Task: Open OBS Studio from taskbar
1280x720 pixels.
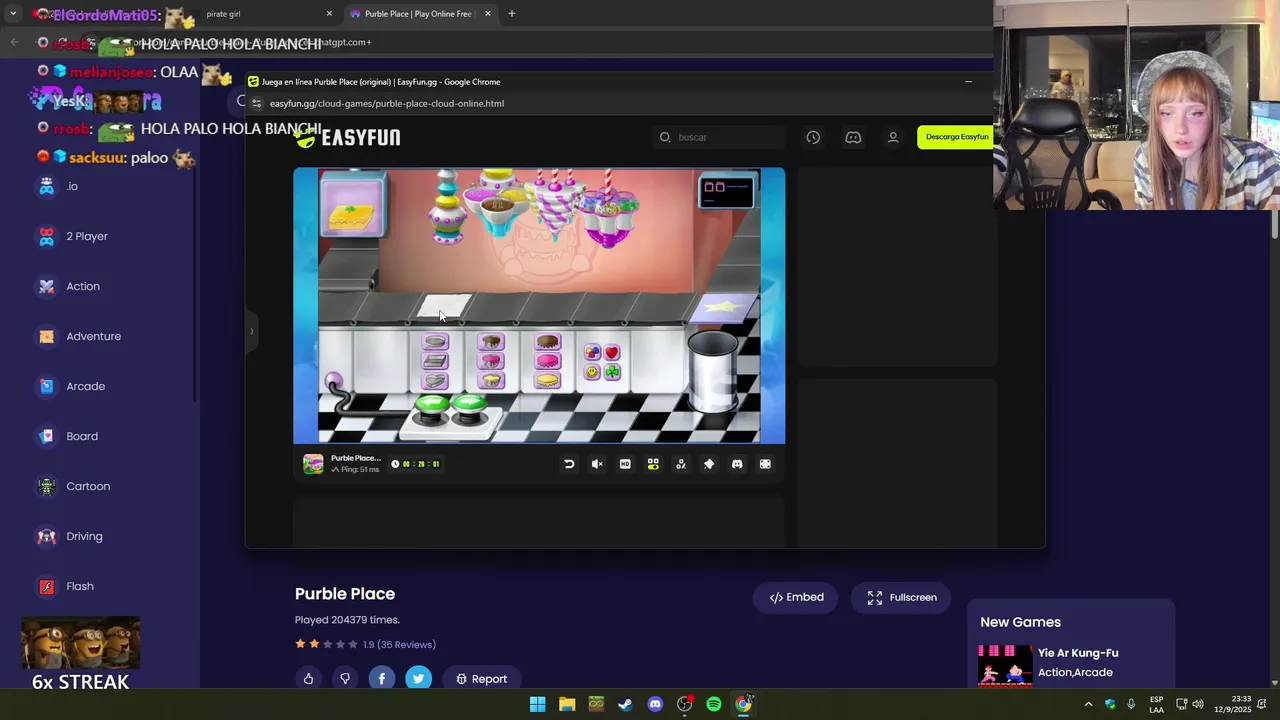Action: tap(684, 704)
